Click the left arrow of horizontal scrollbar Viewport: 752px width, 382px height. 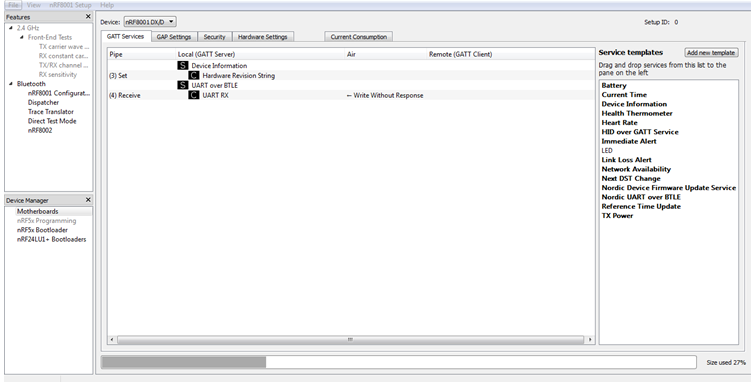pos(112,340)
